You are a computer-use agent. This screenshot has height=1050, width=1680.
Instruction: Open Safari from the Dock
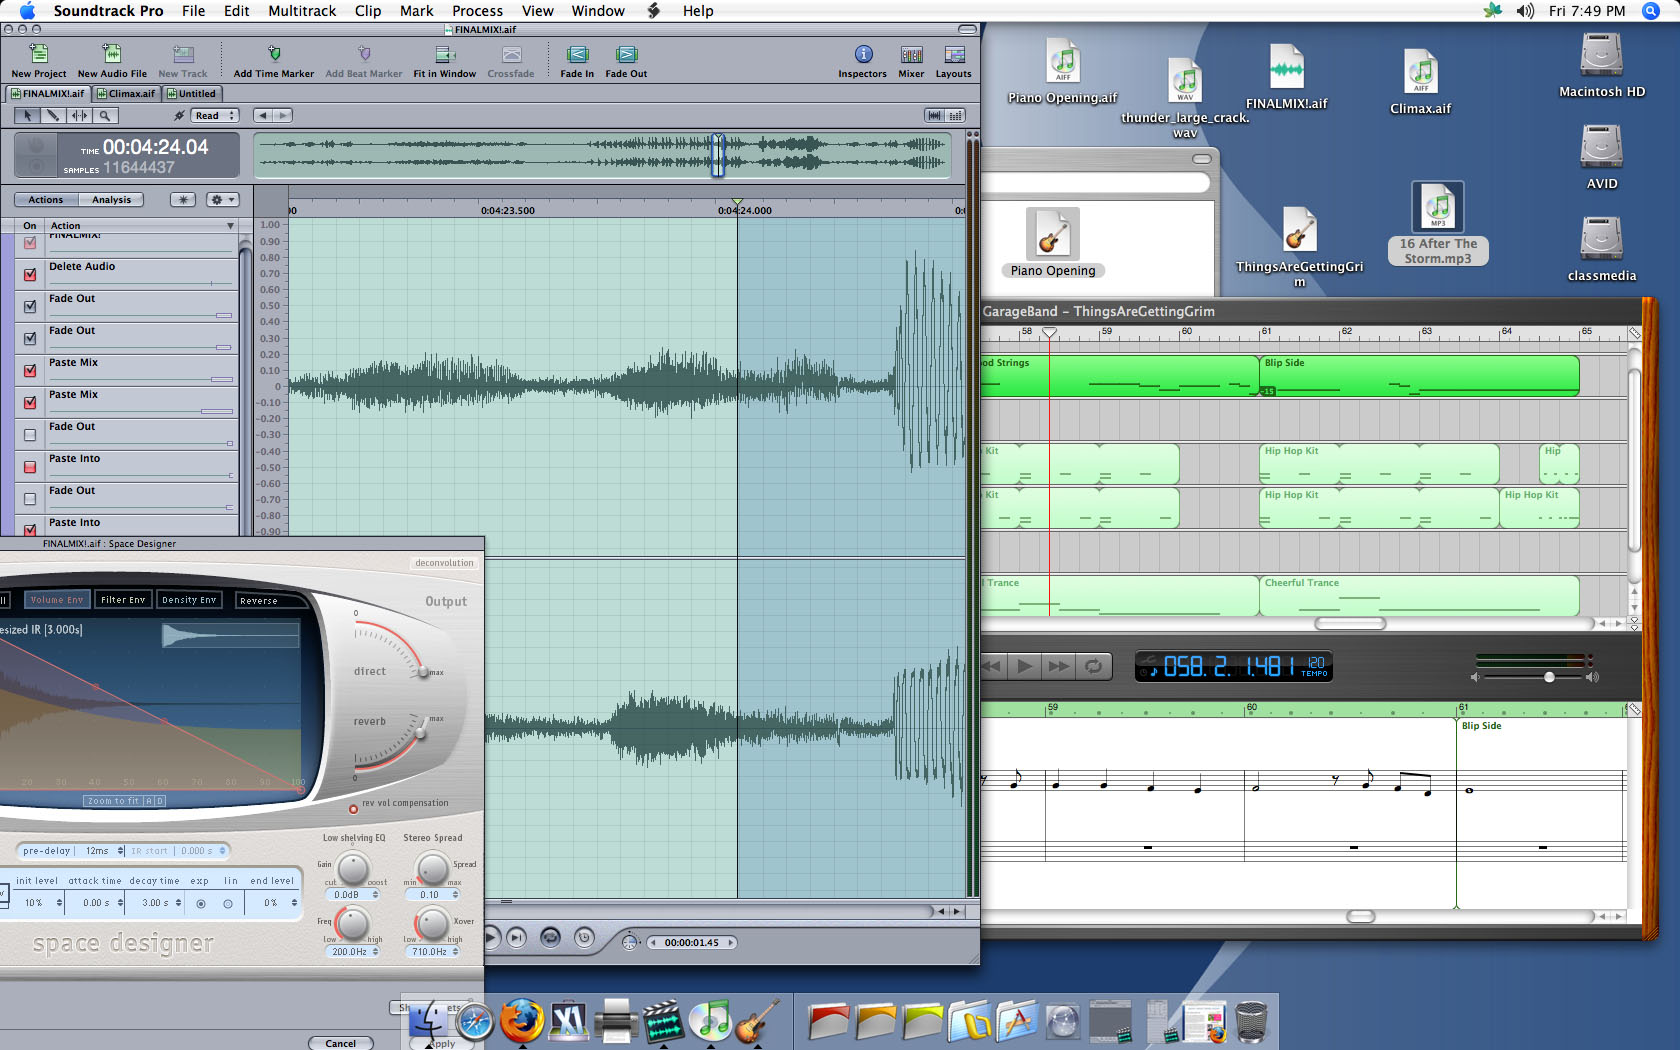pyautogui.click(x=475, y=1021)
